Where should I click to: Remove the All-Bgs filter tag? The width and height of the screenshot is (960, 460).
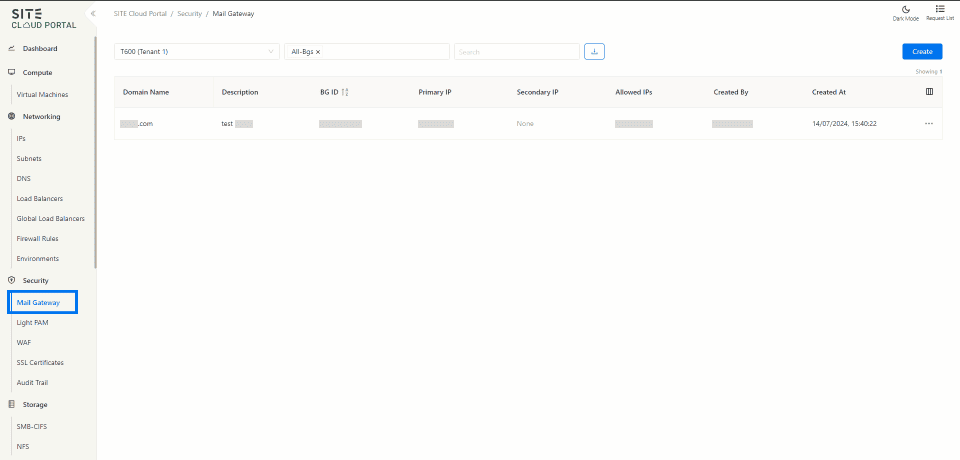[x=318, y=52]
